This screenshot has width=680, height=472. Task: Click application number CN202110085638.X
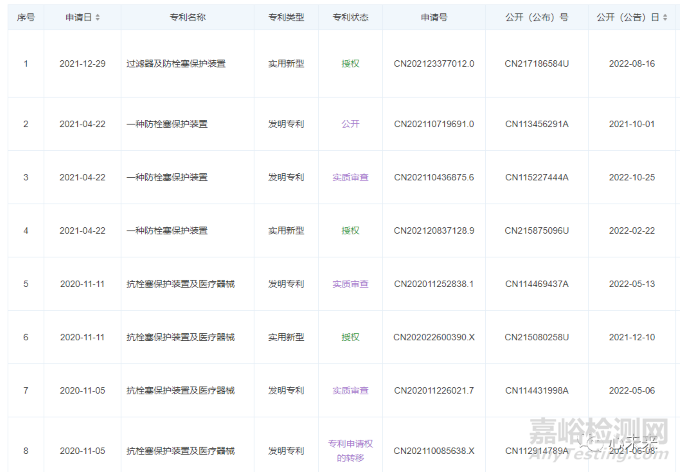[434, 451]
